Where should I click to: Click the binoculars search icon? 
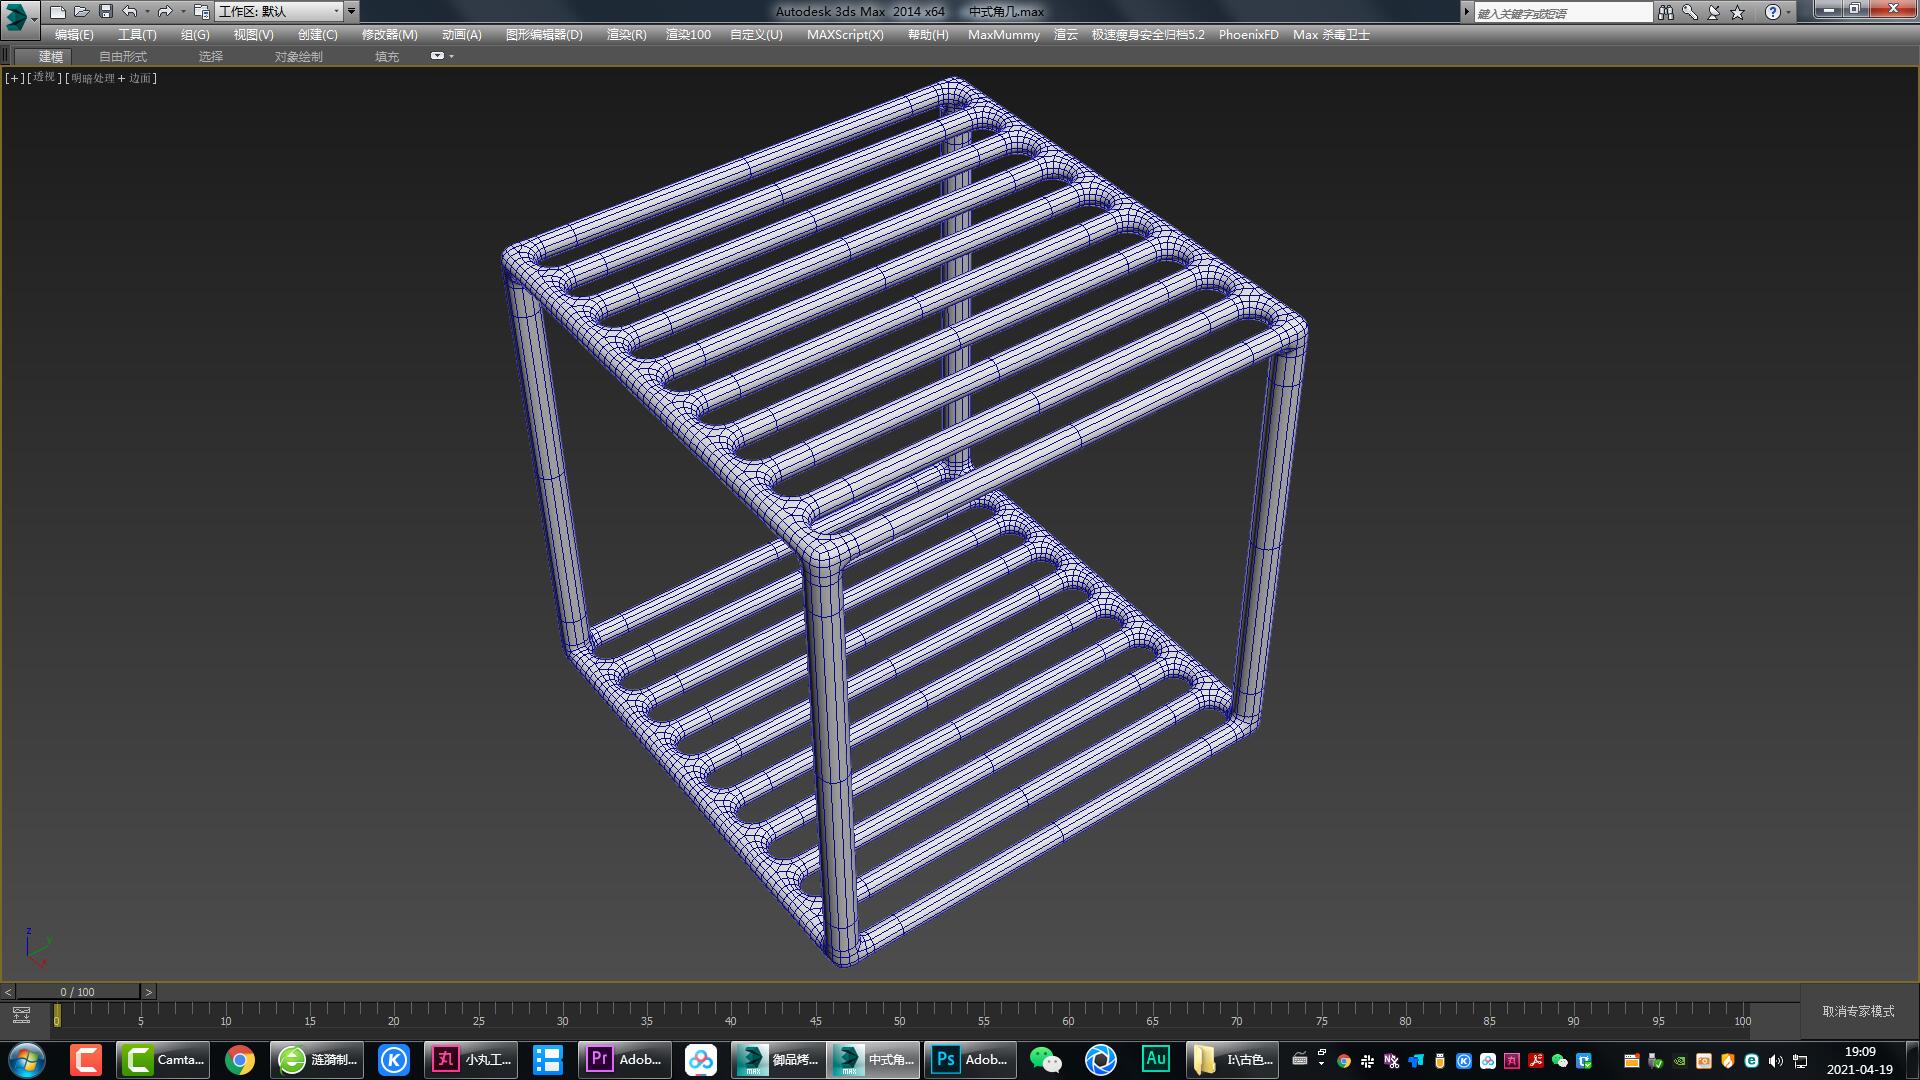point(1665,12)
